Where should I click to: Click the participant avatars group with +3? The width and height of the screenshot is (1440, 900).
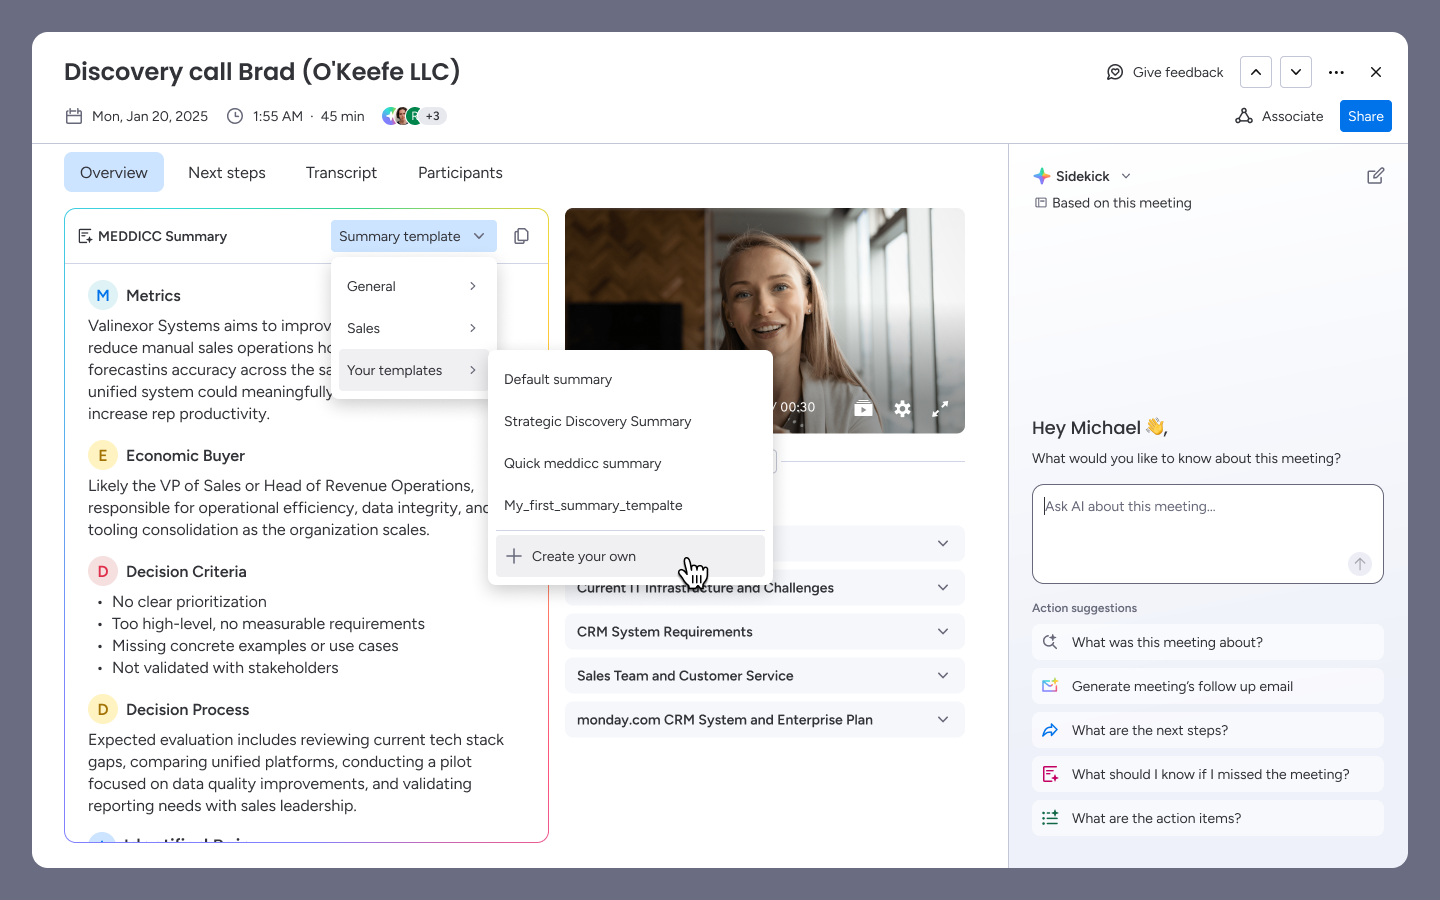coord(414,116)
